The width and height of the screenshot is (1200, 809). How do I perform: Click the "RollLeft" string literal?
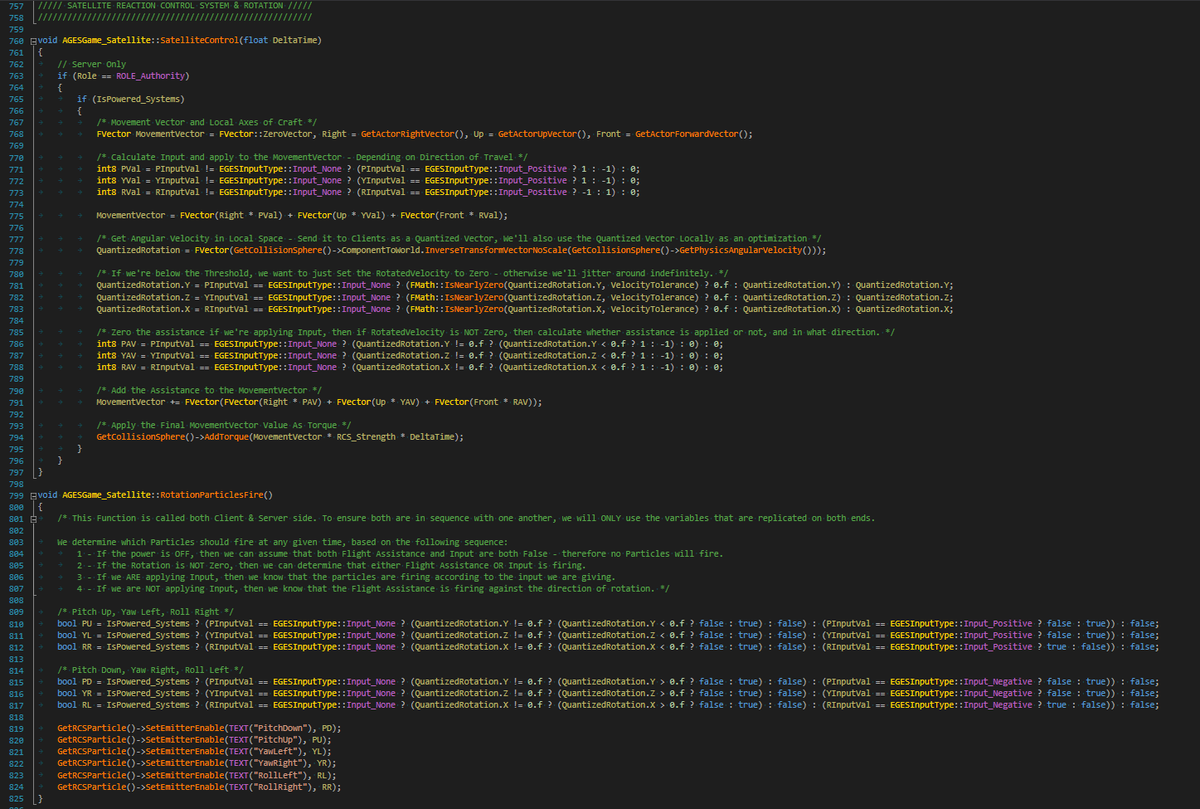(276, 774)
